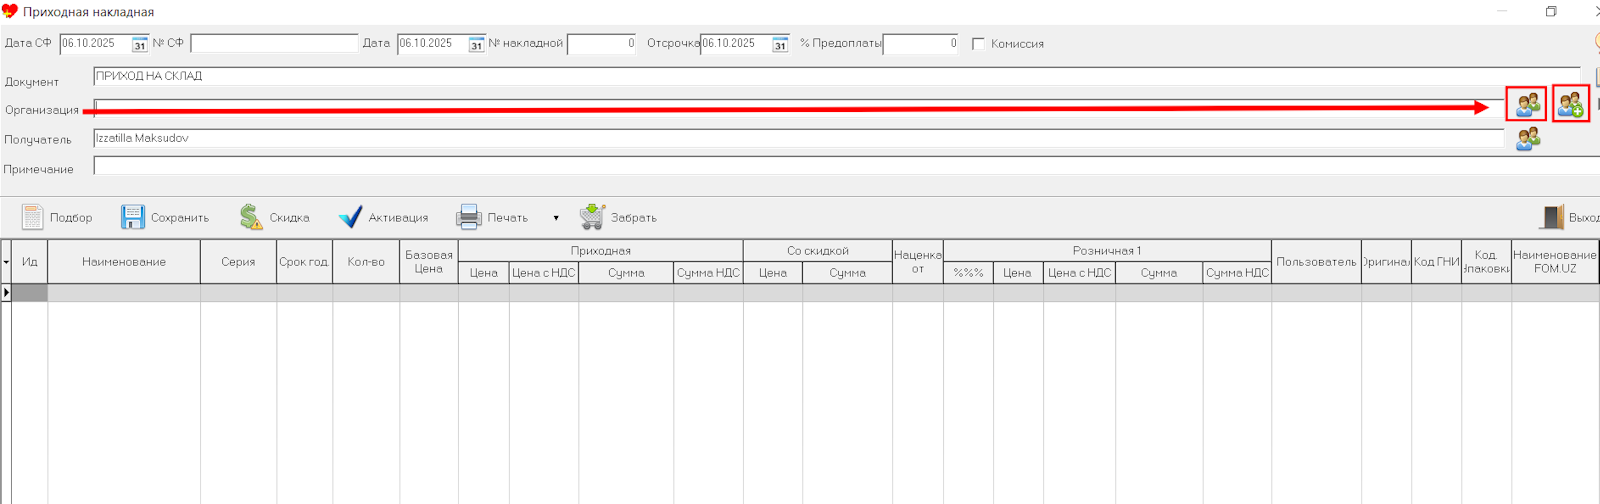Viewport: 1600px width, 504px height.
Task: Click Сумма header under Со скидкой
Action: point(848,273)
